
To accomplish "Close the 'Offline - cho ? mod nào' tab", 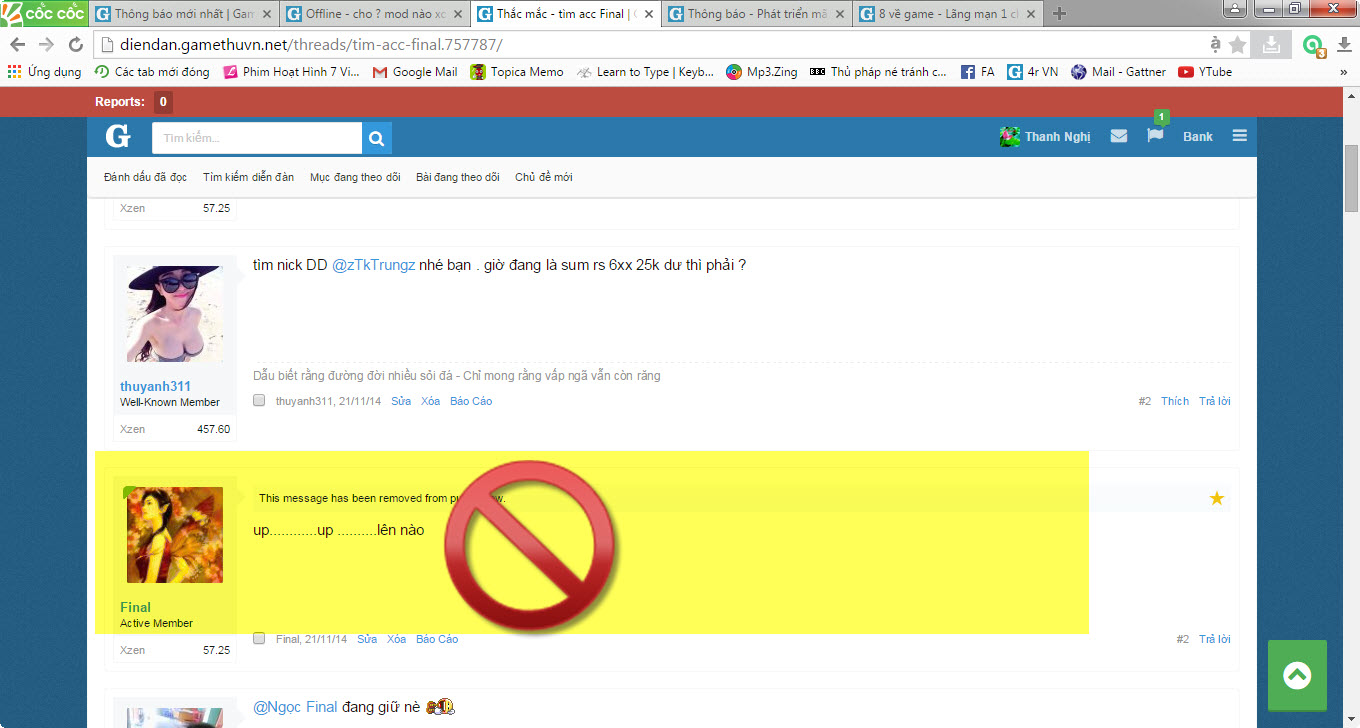I will pyautogui.click(x=459, y=14).
